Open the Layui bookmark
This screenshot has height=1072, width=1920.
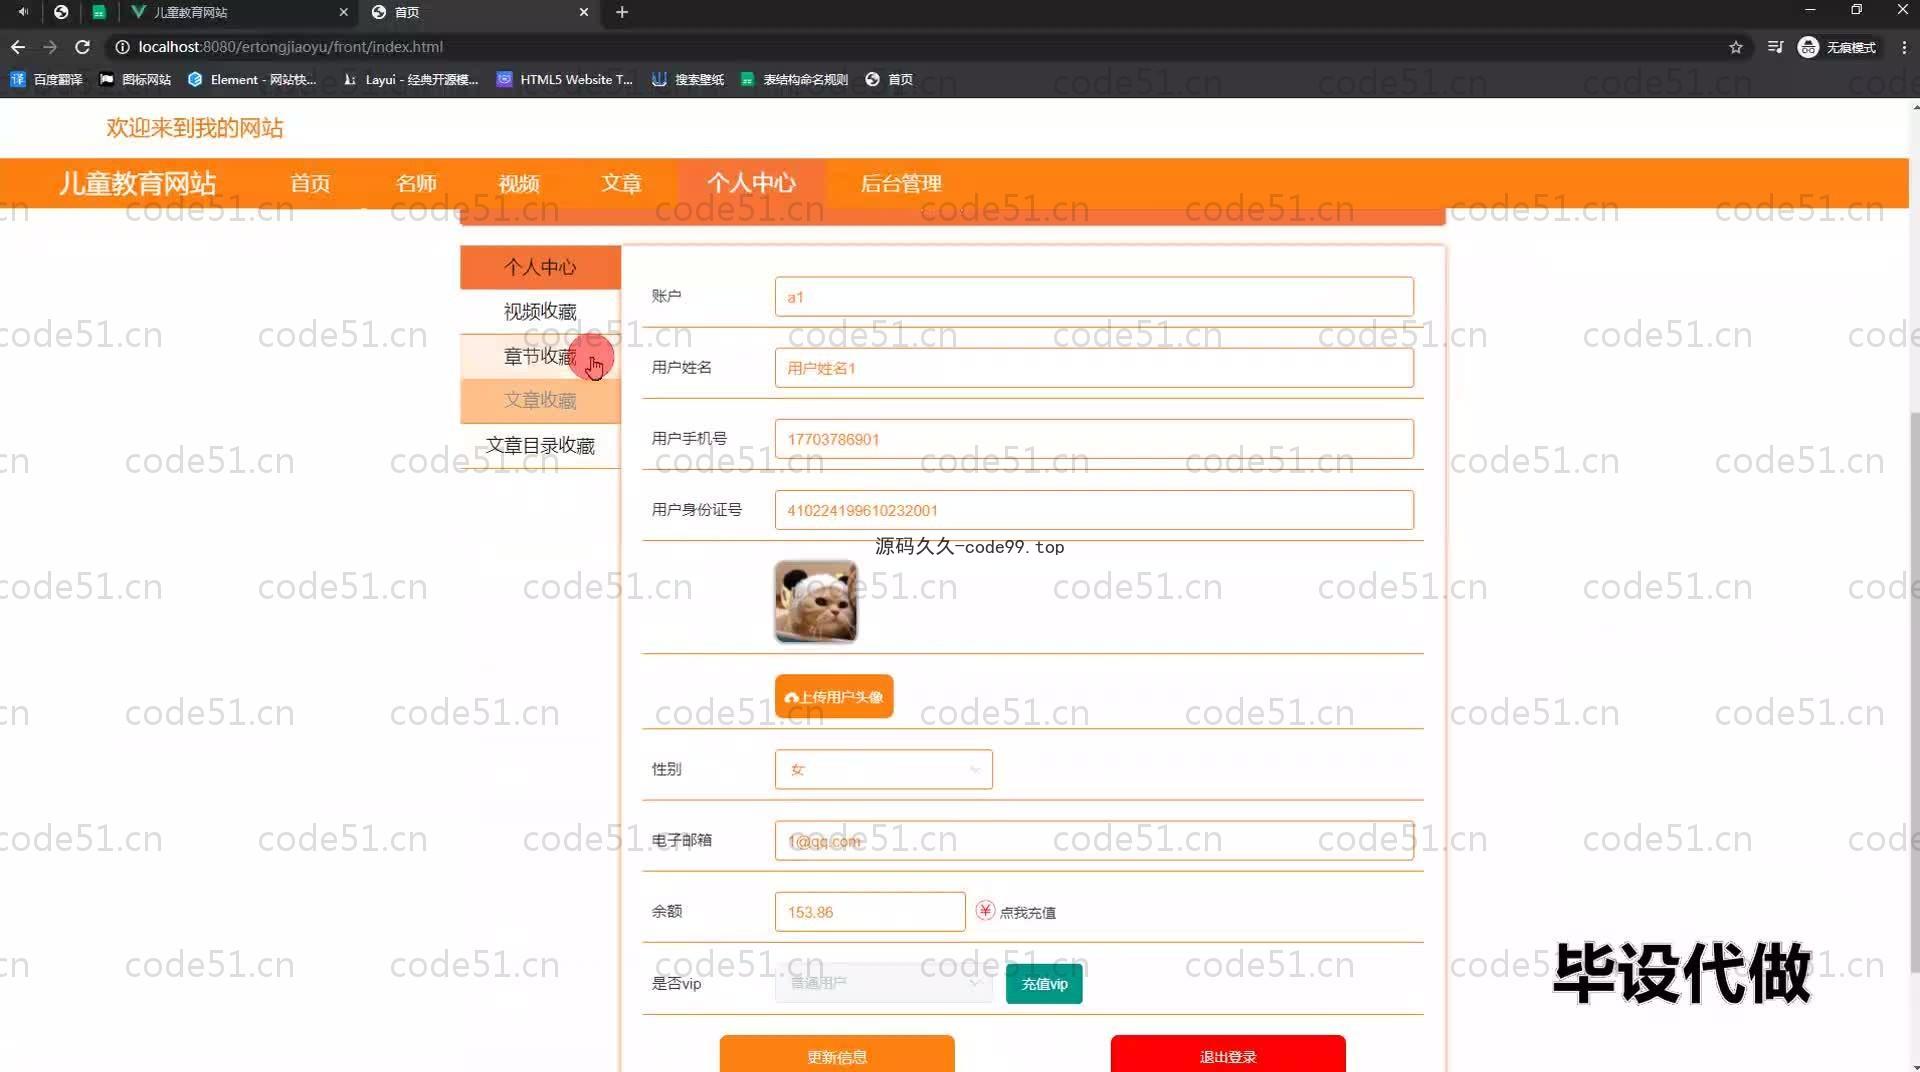pyautogui.click(x=410, y=79)
